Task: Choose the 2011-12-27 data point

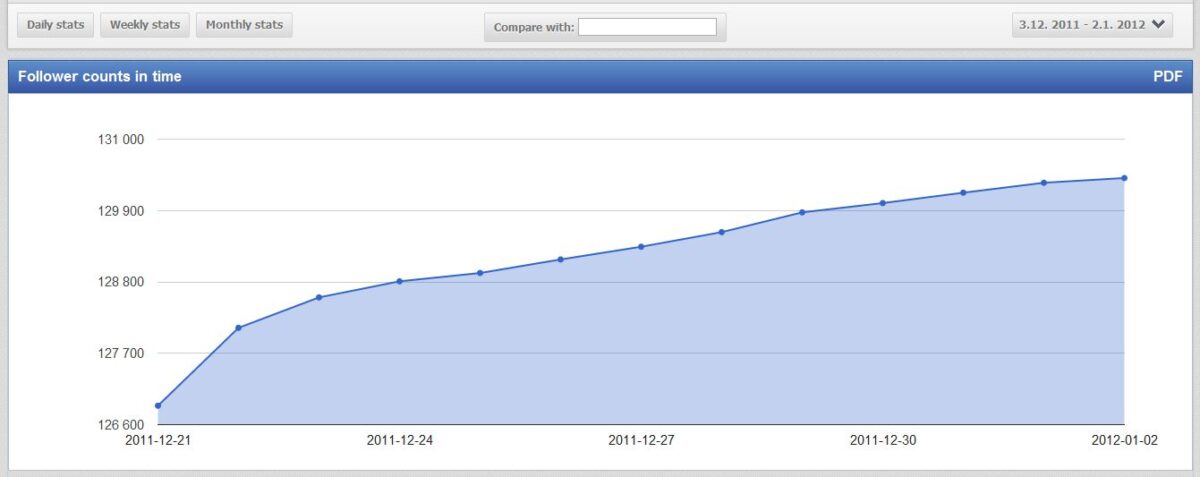Action: (x=641, y=247)
